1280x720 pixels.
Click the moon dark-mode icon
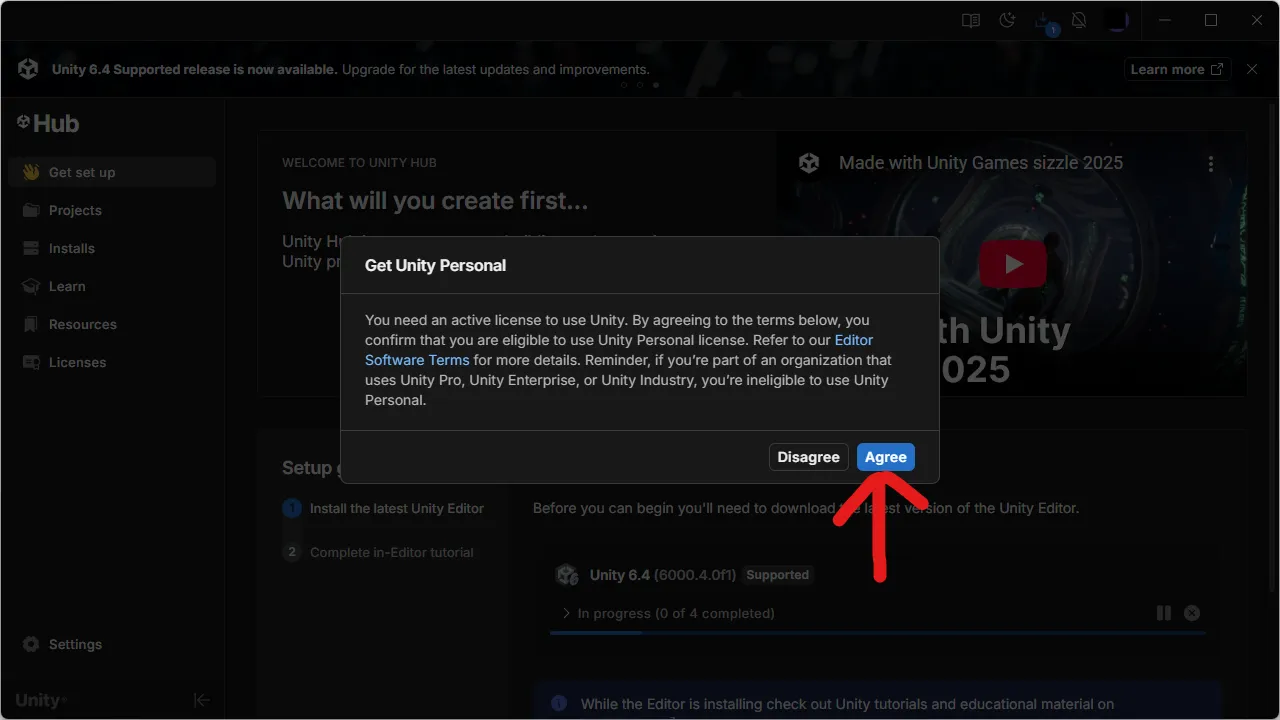pos(1007,20)
